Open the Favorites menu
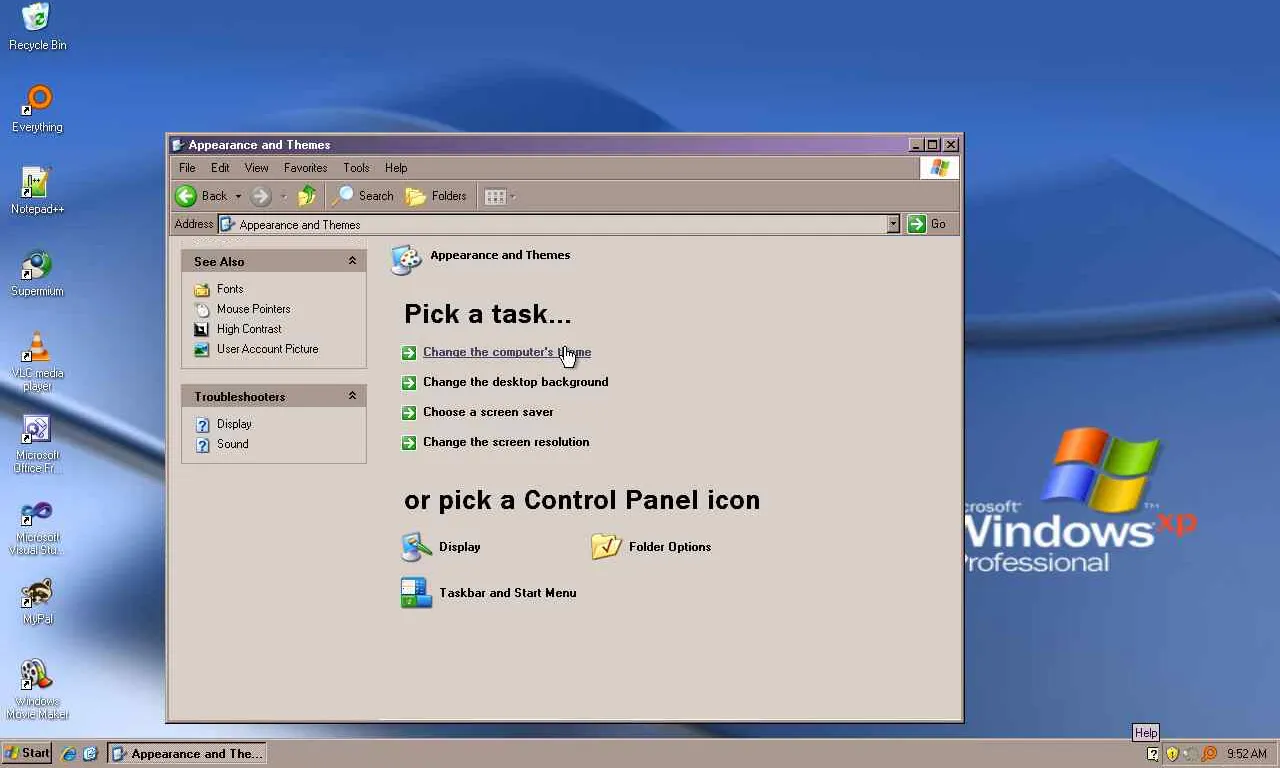 [305, 168]
